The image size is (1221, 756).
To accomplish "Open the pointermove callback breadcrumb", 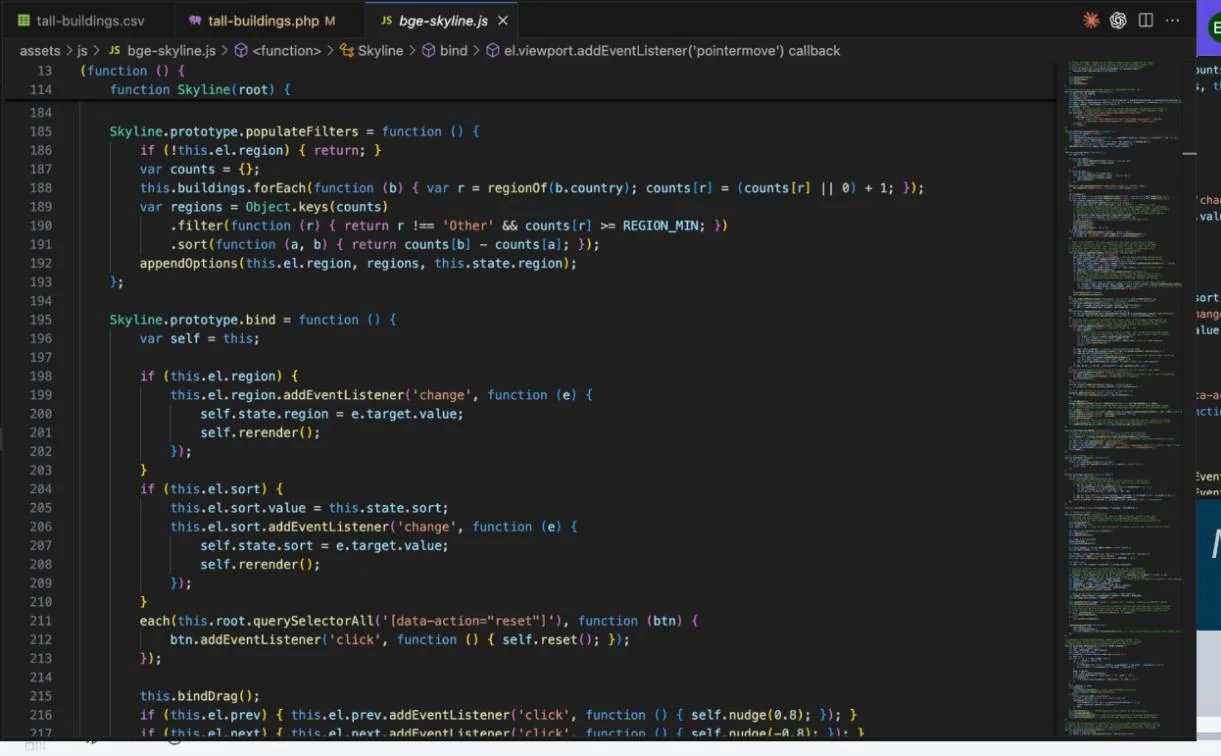I will pyautogui.click(x=672, y=50).
